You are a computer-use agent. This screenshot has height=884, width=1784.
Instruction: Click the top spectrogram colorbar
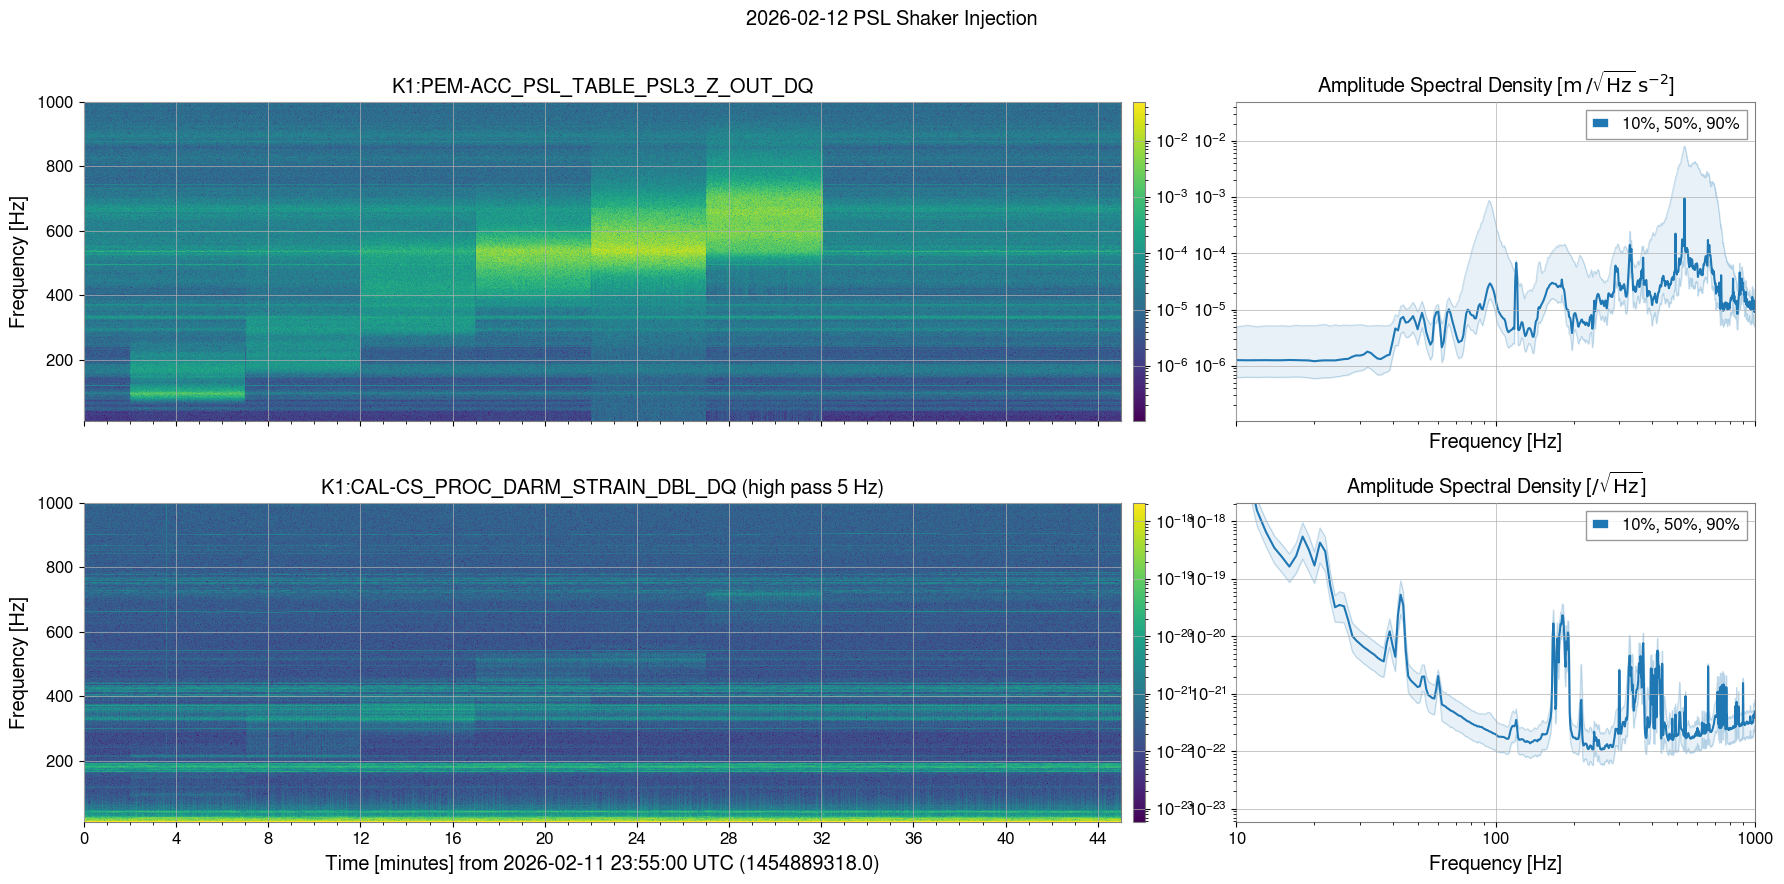[1139, 261]
